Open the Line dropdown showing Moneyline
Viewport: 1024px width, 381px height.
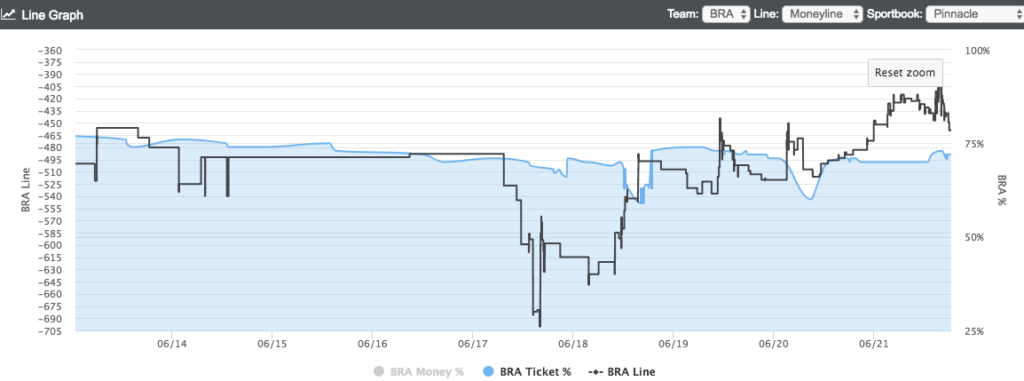823,14
